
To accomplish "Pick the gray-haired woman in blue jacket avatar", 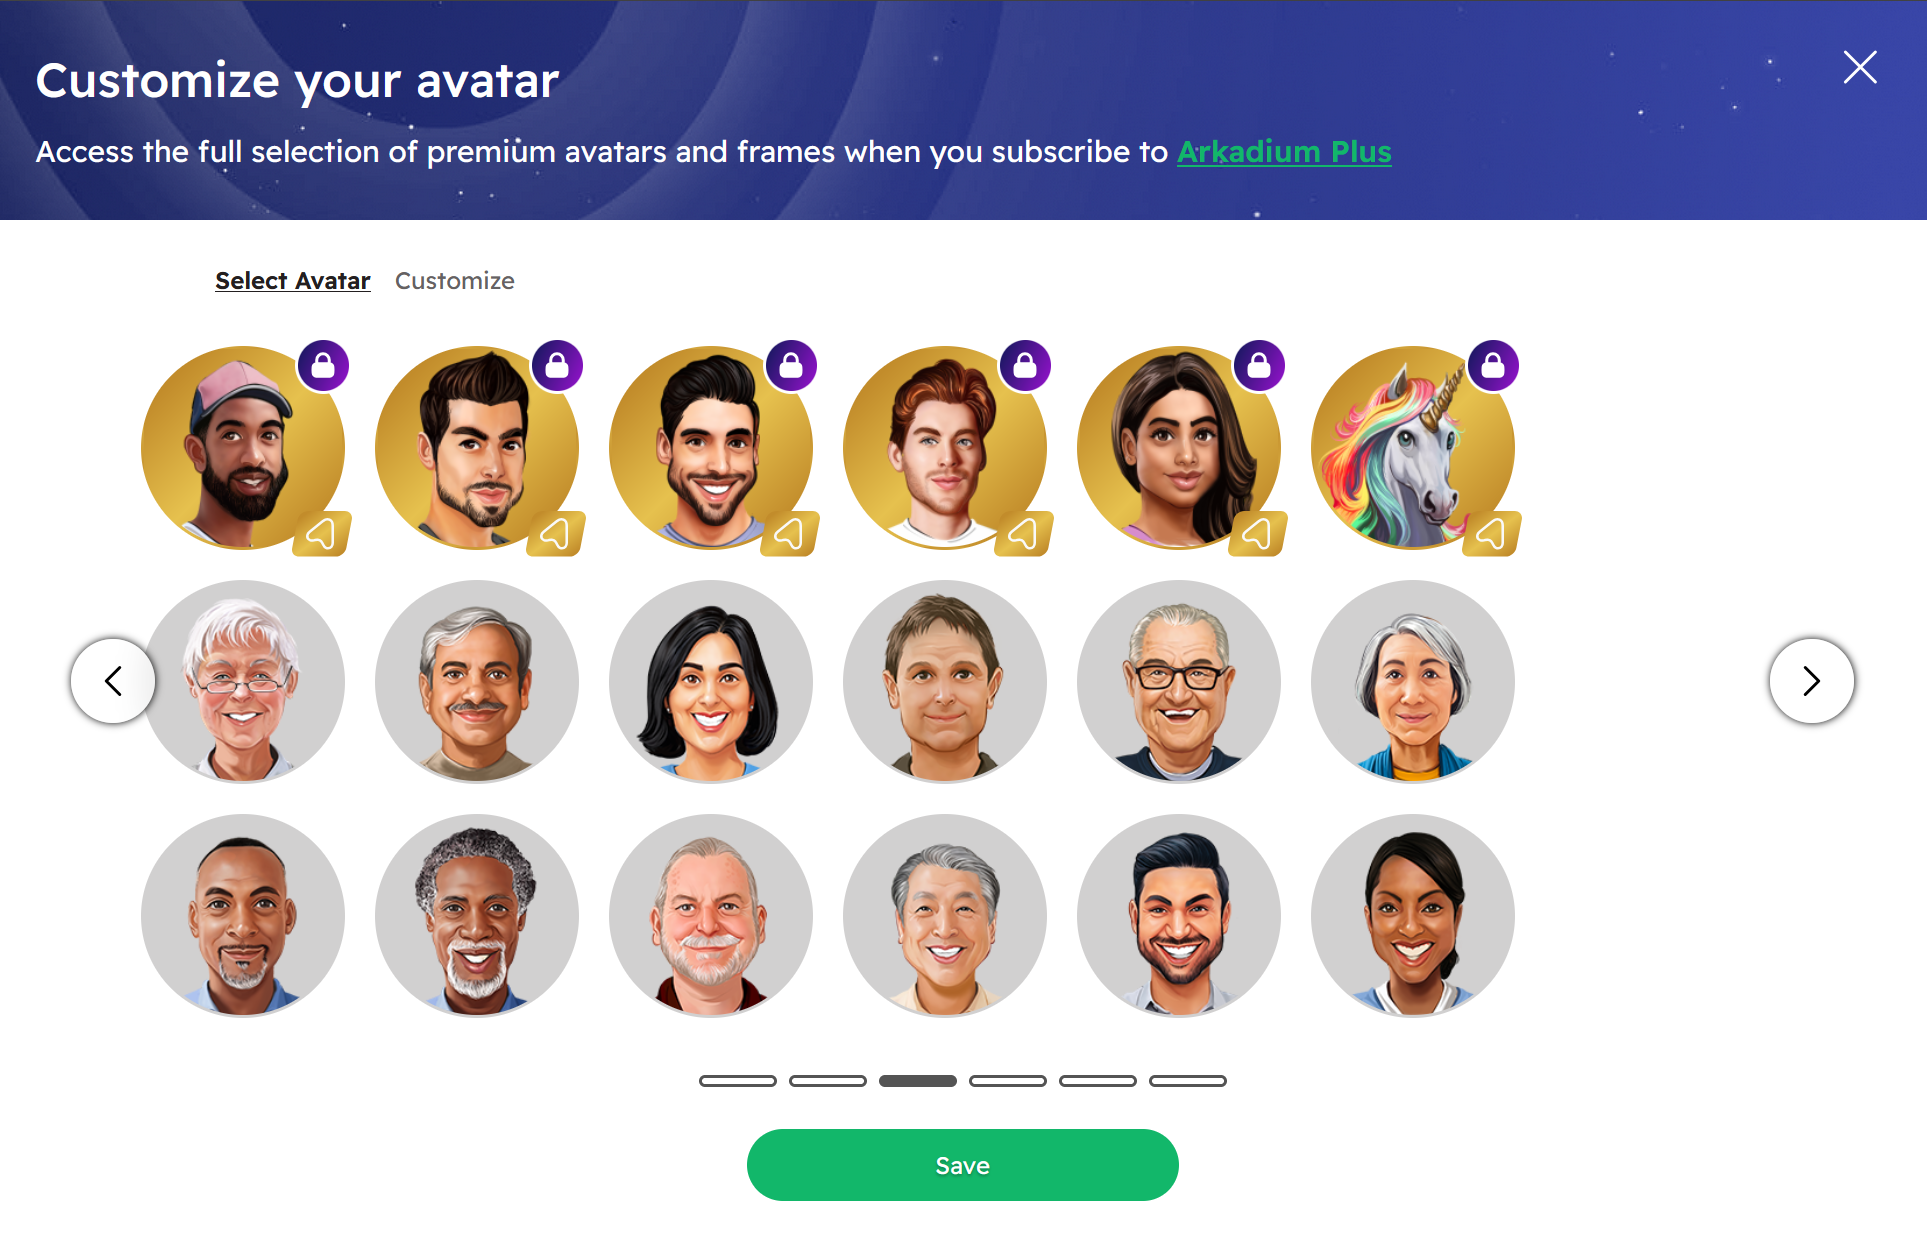I will pos(1413,682).
